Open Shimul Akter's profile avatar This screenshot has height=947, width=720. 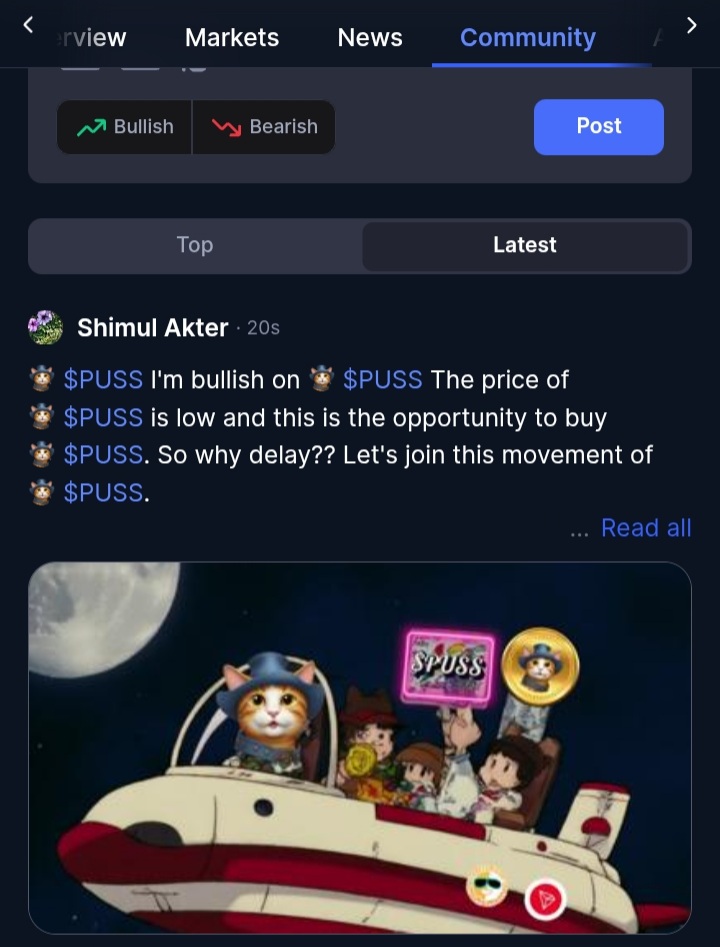45,327
